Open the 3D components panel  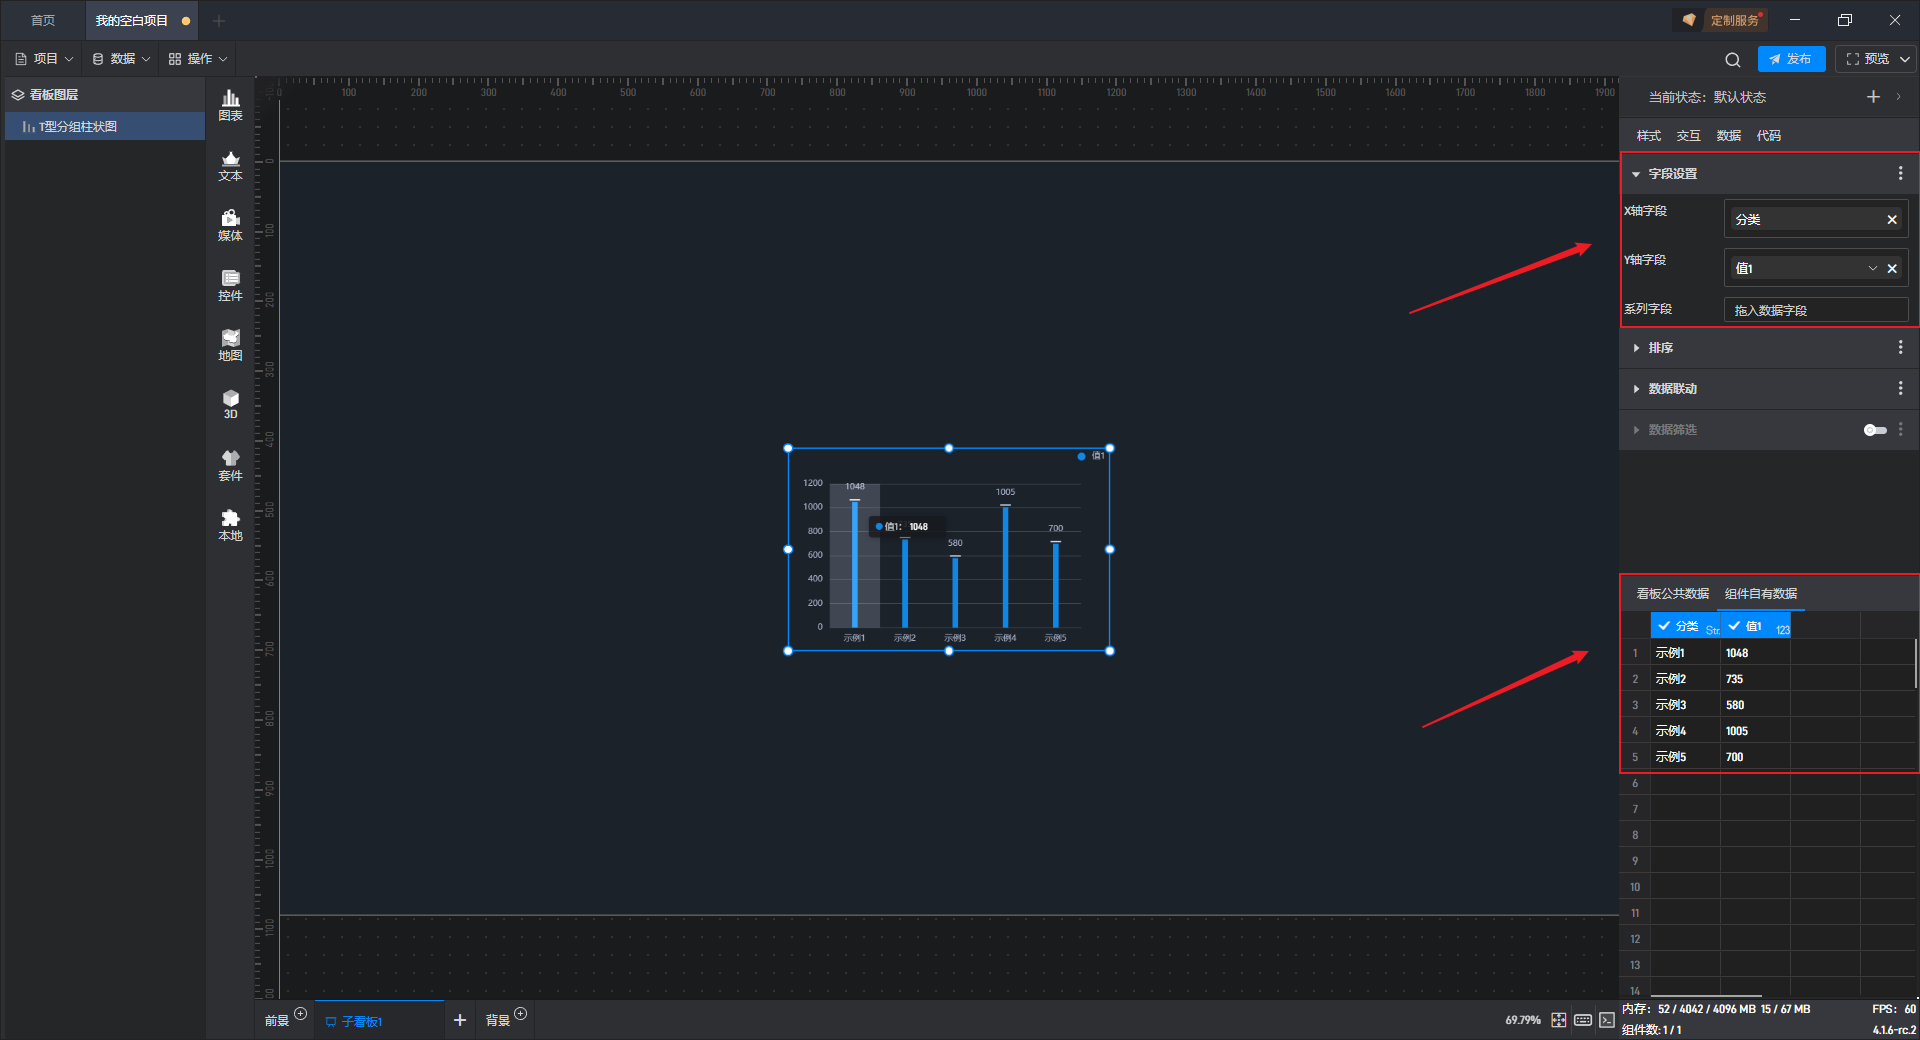pos(230,404)
